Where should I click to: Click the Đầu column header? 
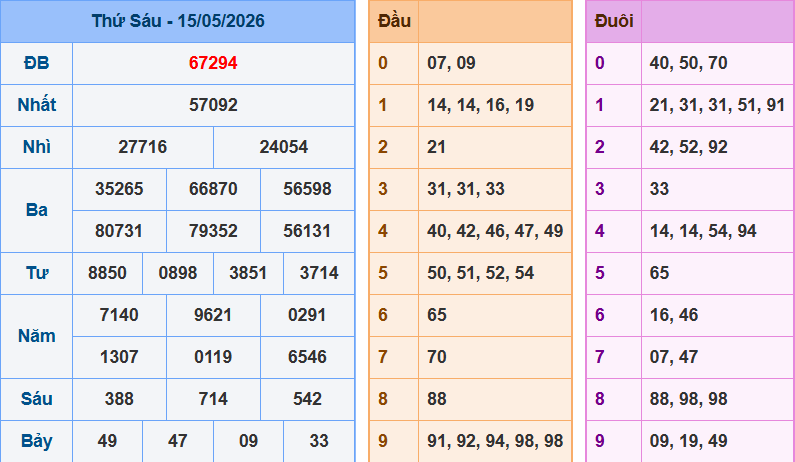394,21
